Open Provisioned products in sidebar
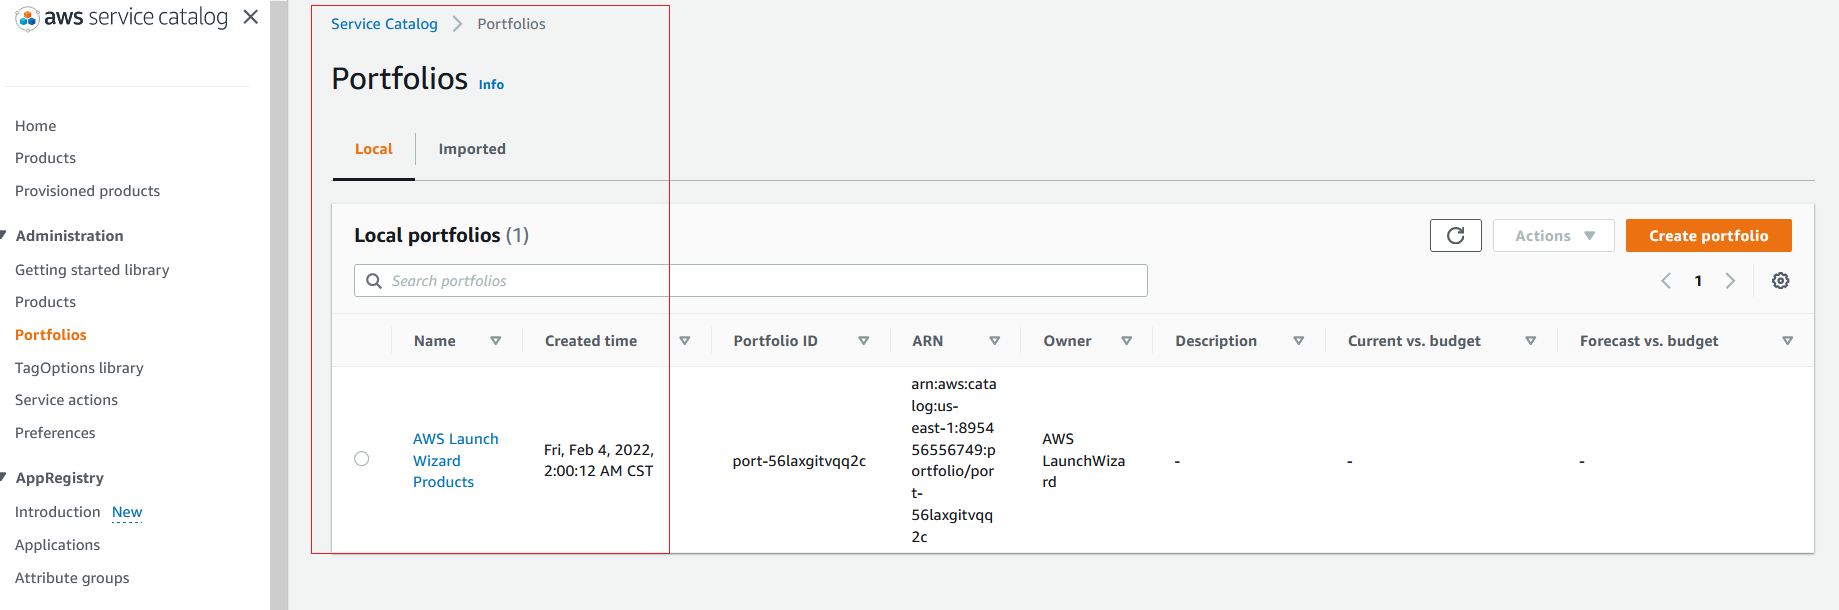The width and height of the screenshot is (1839, 610). (87, 191)
